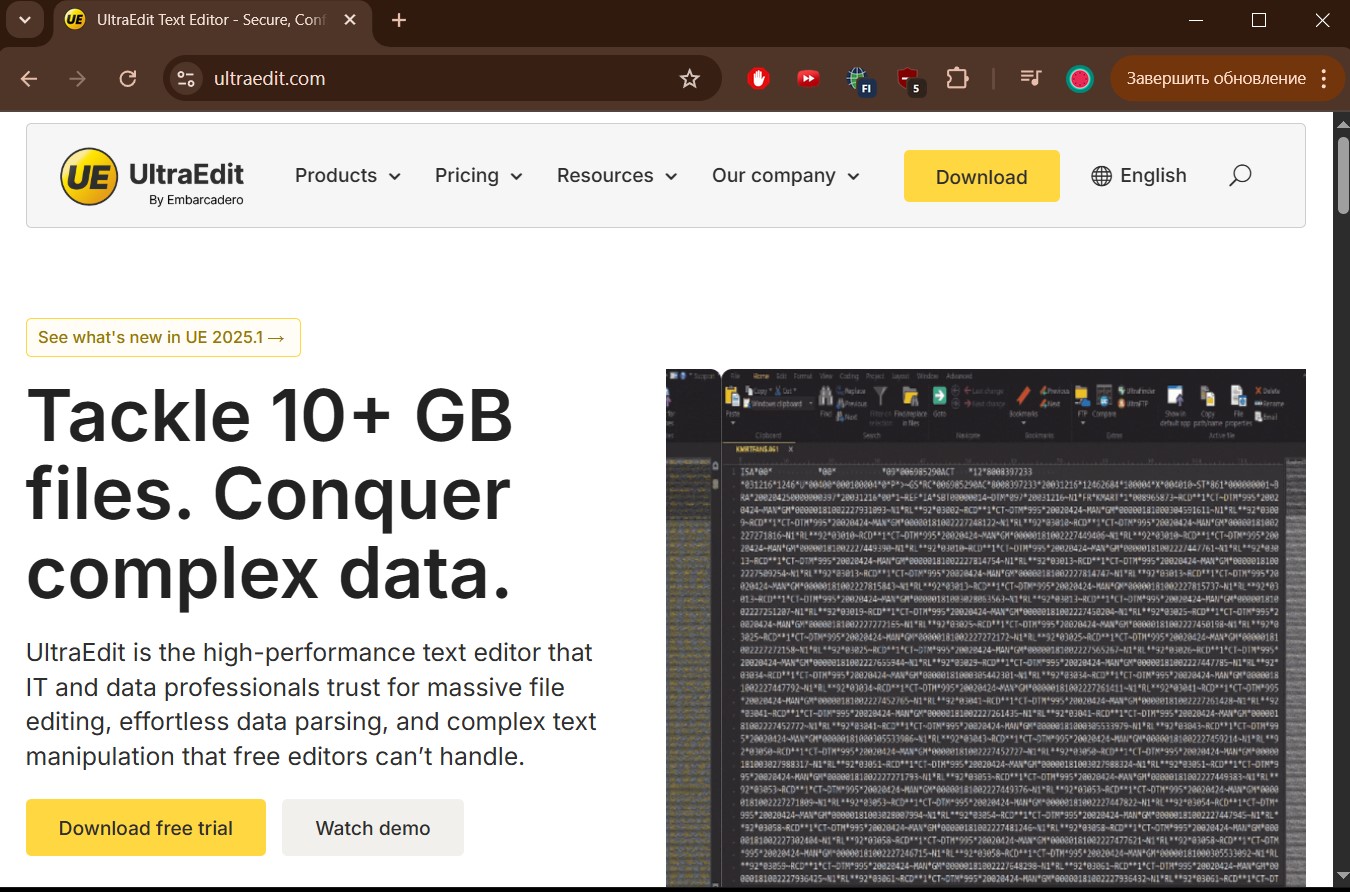This screenshot has width=1350, height=892.
Task: Open the red fast-forward video extension
Action: point(808,78)
